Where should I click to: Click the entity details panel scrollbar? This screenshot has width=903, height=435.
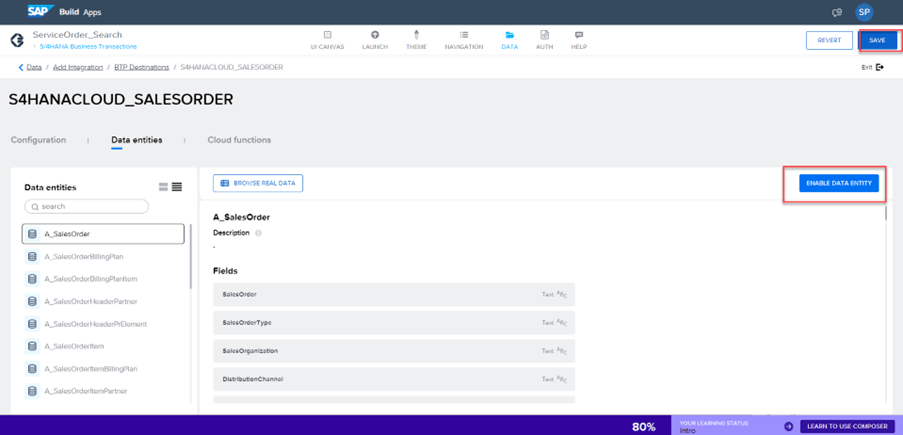886,213
